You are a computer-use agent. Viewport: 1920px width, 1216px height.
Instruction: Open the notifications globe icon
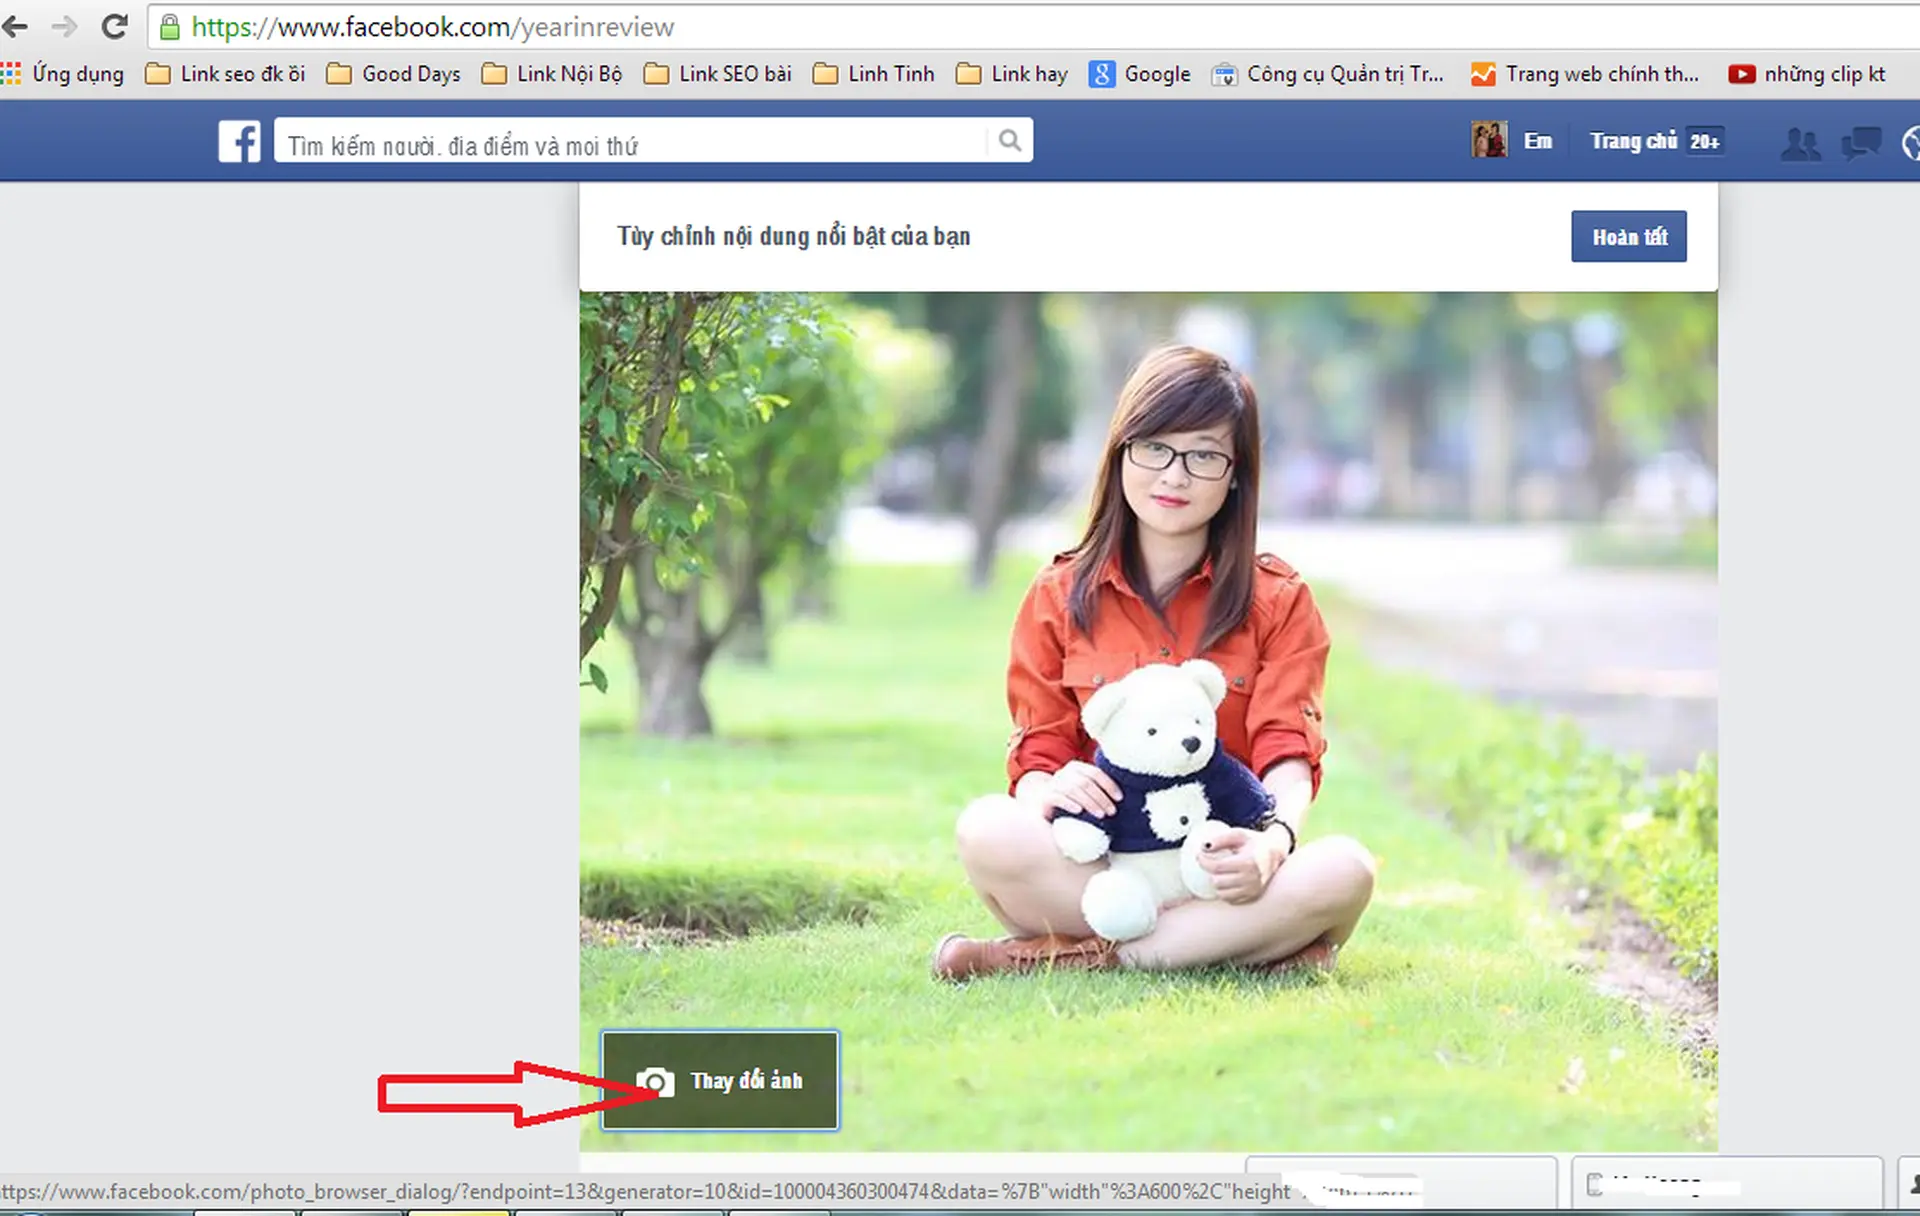pos(1911,143)
